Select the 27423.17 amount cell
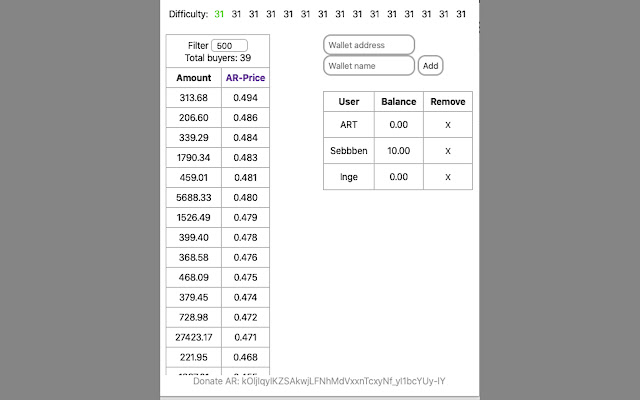 [194, 337]
